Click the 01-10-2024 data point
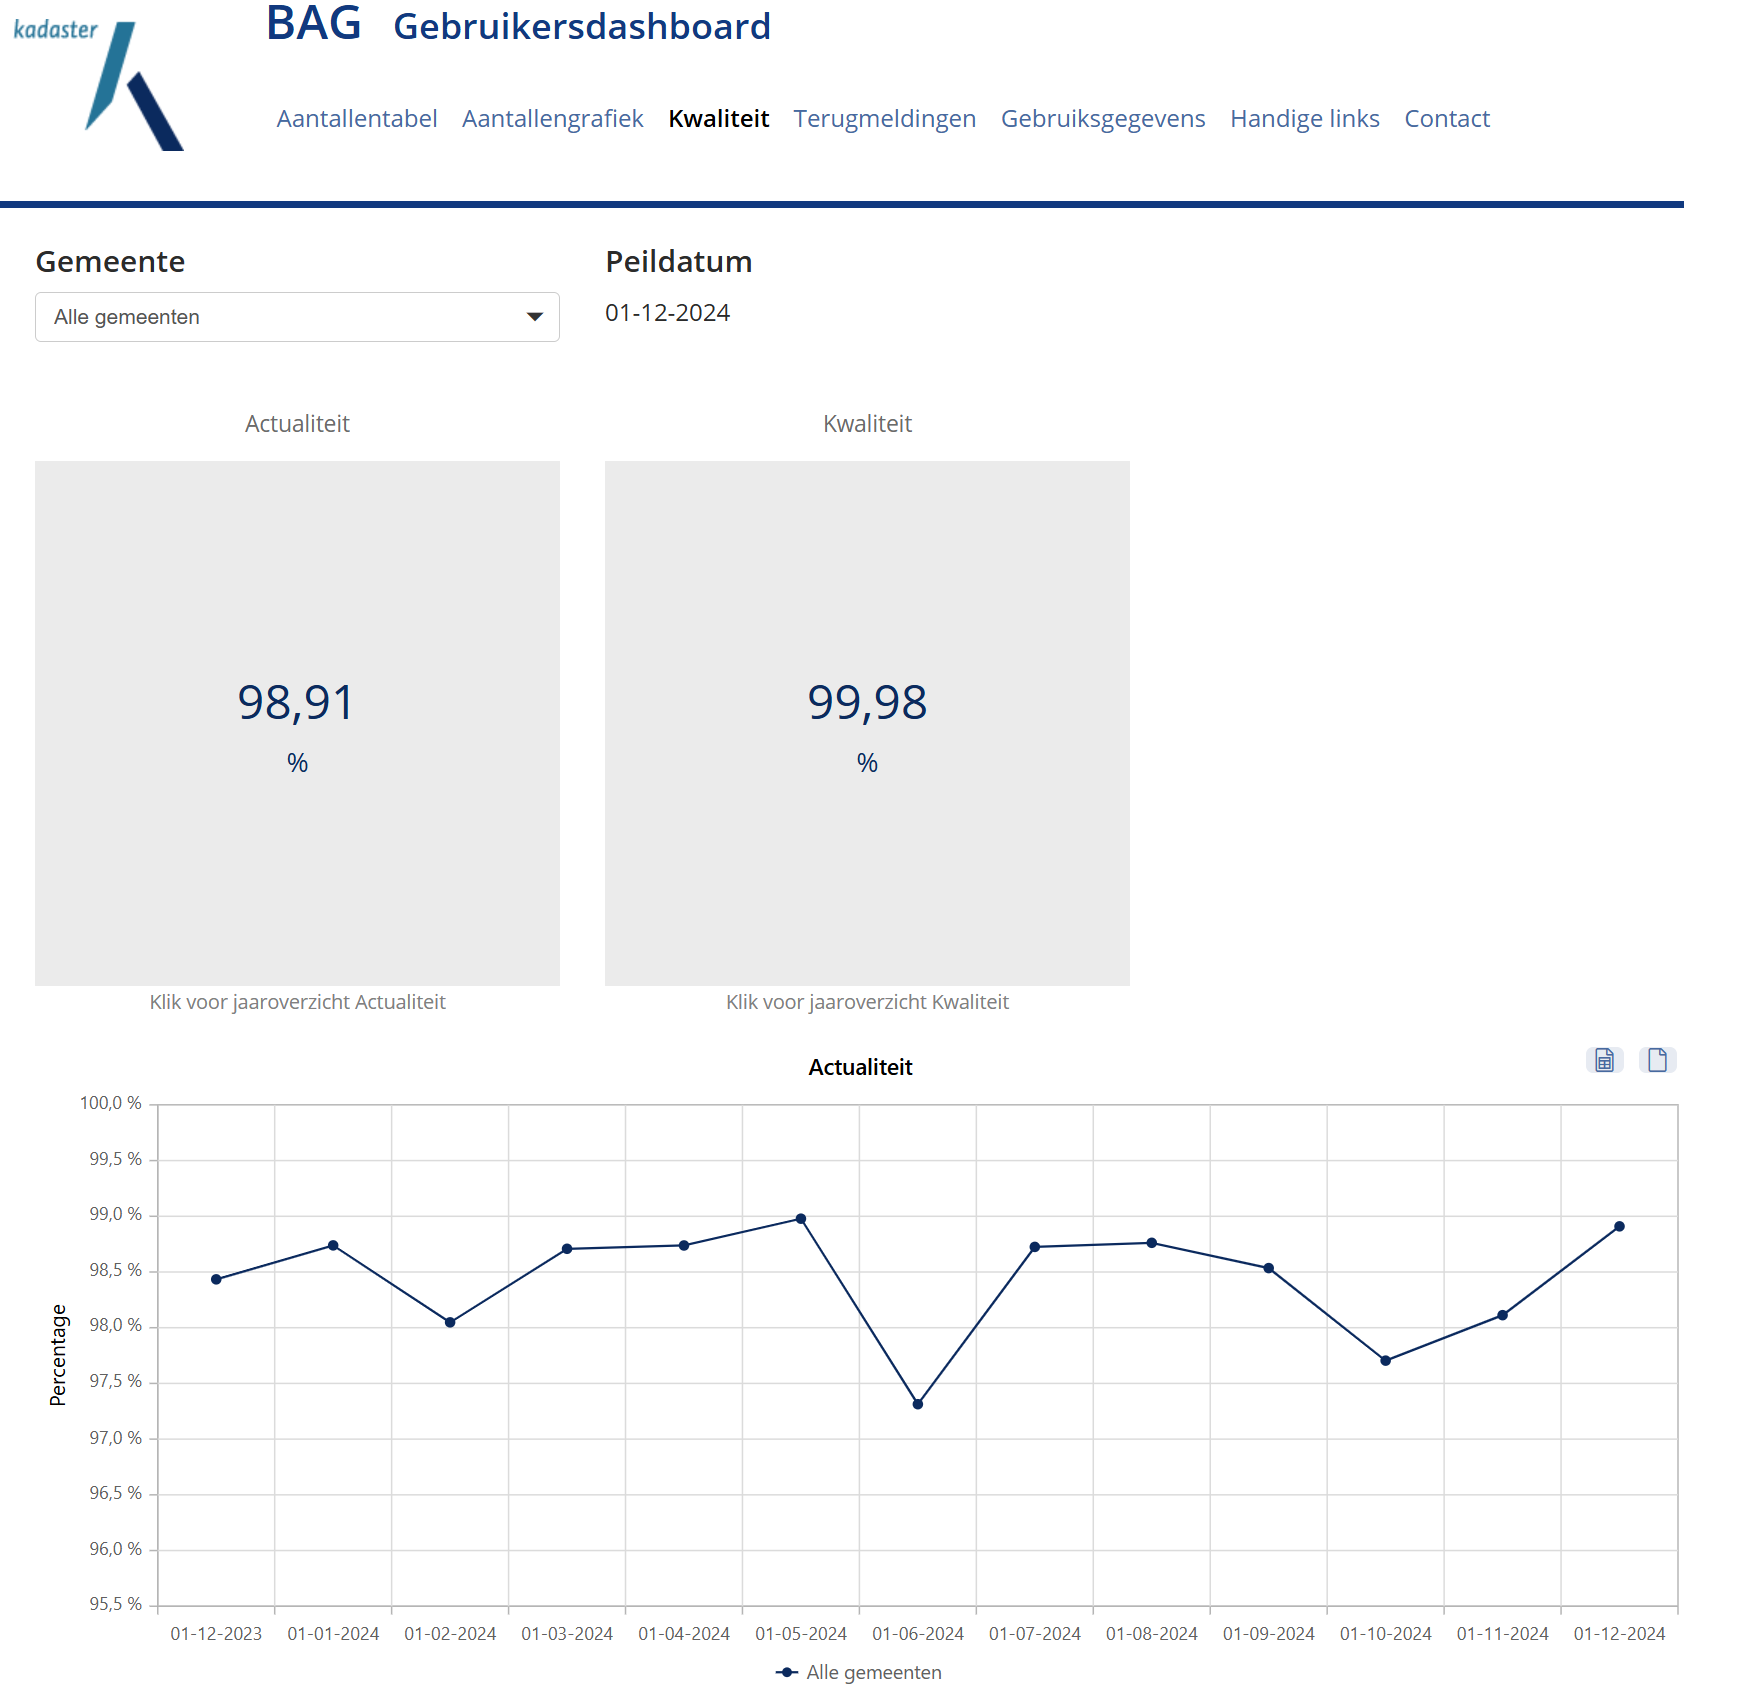This screenshot has width=1763, height=1687. click(x=1386, y=1360)
